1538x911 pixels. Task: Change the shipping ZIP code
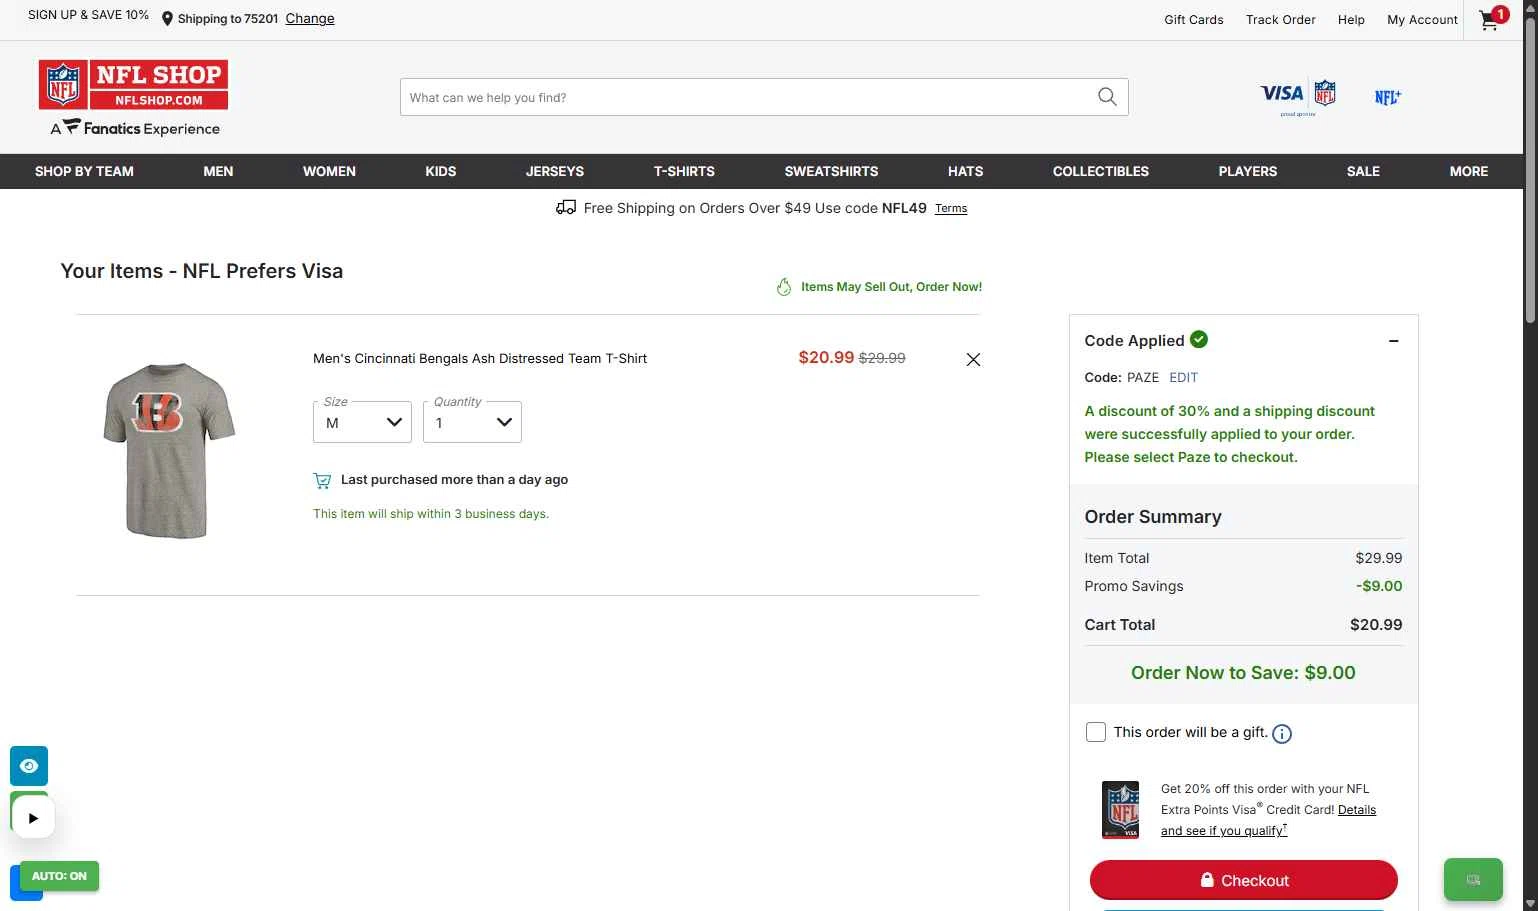click(x=310, y=18)
